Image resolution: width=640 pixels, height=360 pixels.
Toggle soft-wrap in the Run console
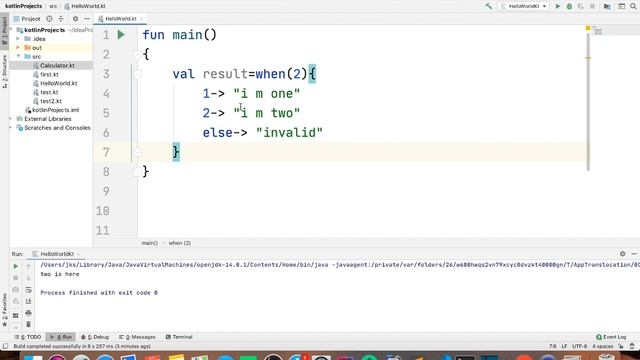click(28, 289)
